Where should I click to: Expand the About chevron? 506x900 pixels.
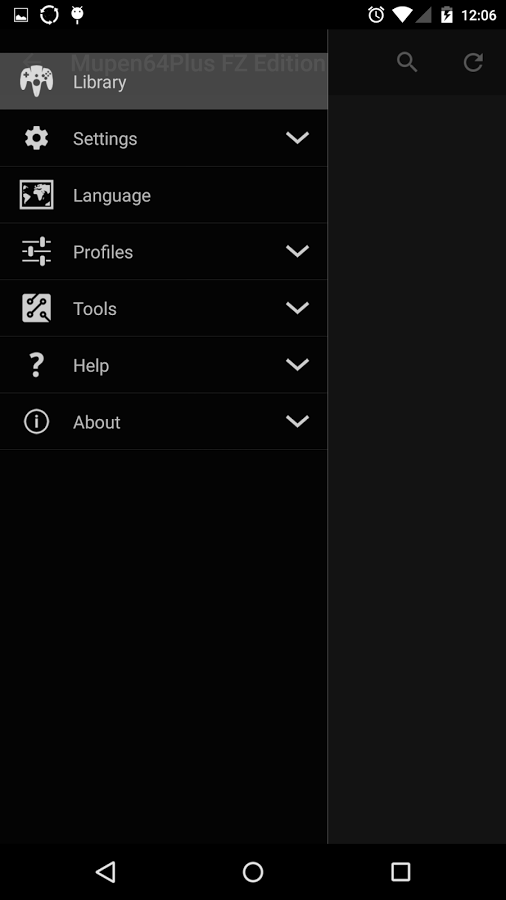click(297, 421)
